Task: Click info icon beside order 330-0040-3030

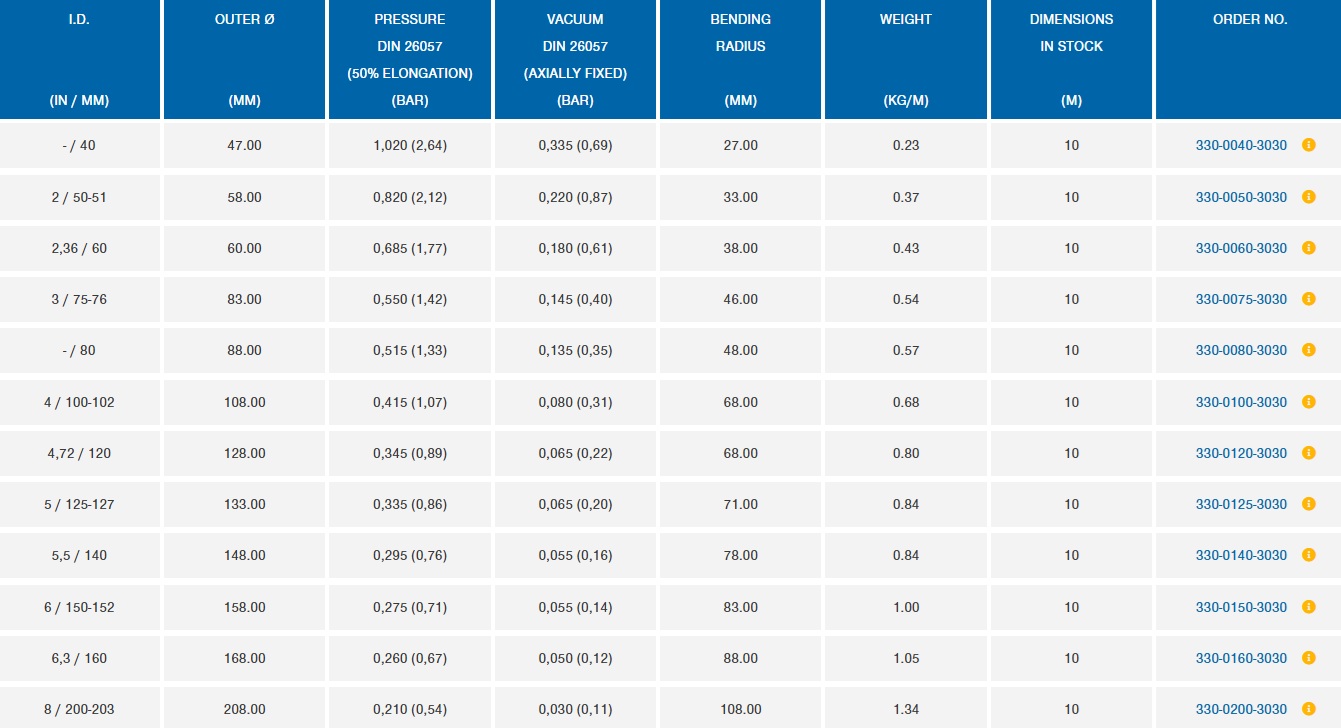Action: click(x=1308, y=145)
